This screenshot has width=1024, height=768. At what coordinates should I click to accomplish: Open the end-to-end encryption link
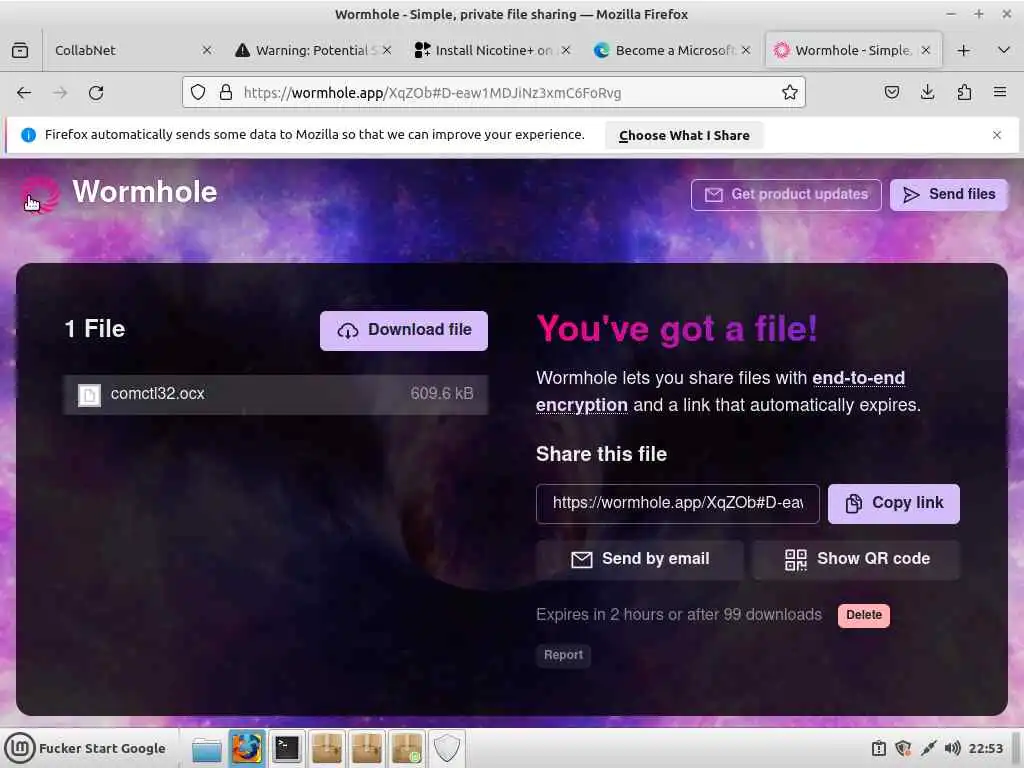858,378
